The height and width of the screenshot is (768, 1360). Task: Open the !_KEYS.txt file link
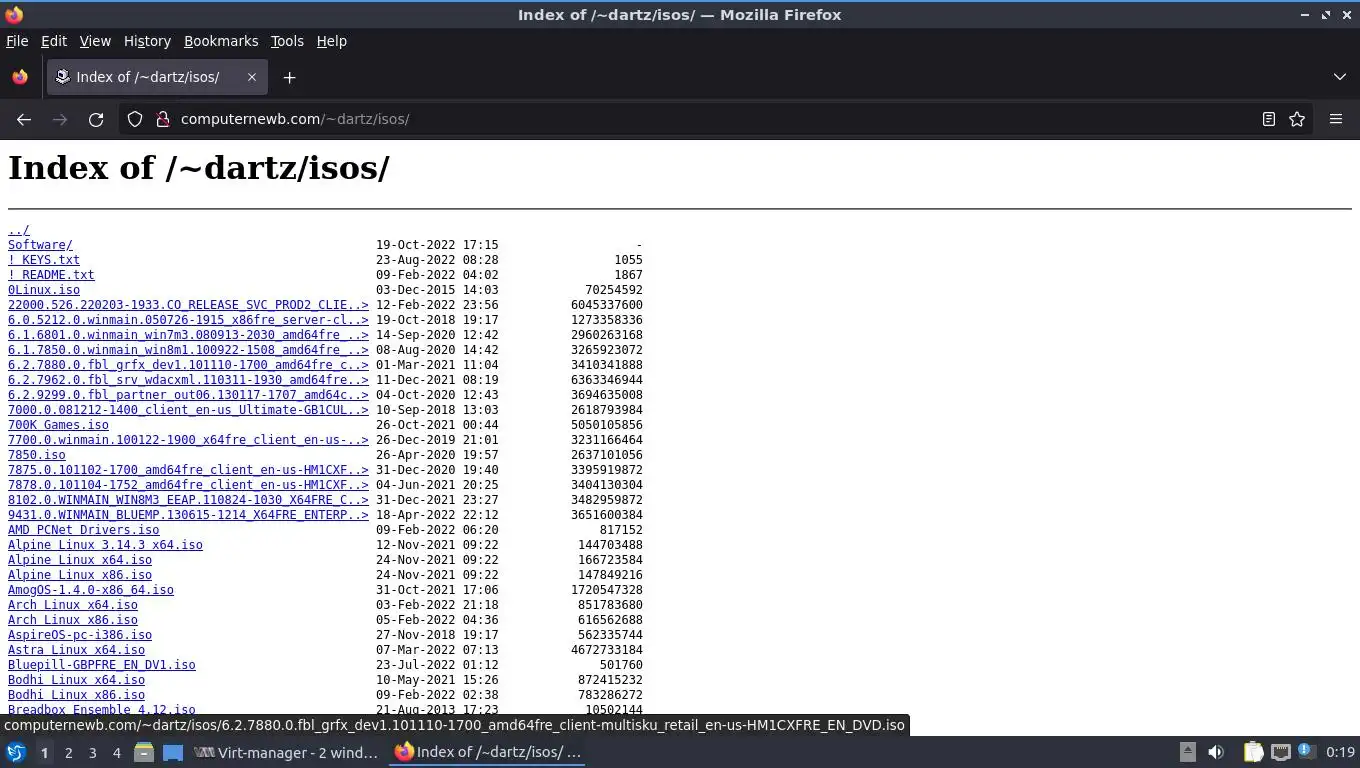pos(44,260)
